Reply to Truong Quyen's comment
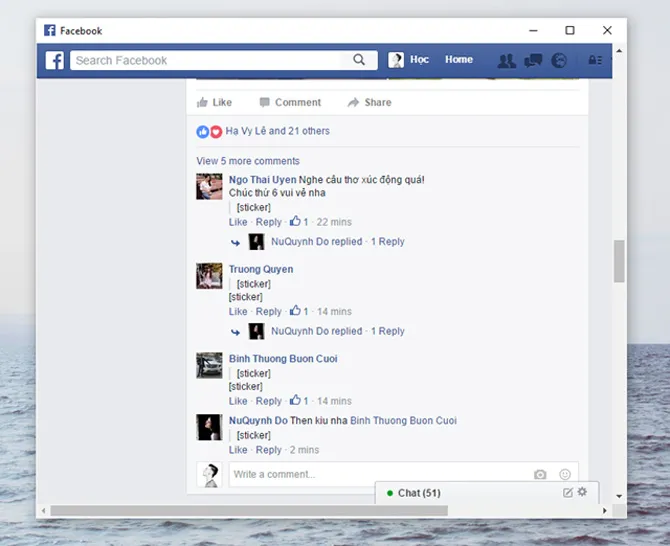670x546 pixels. [x=268, y=311]
